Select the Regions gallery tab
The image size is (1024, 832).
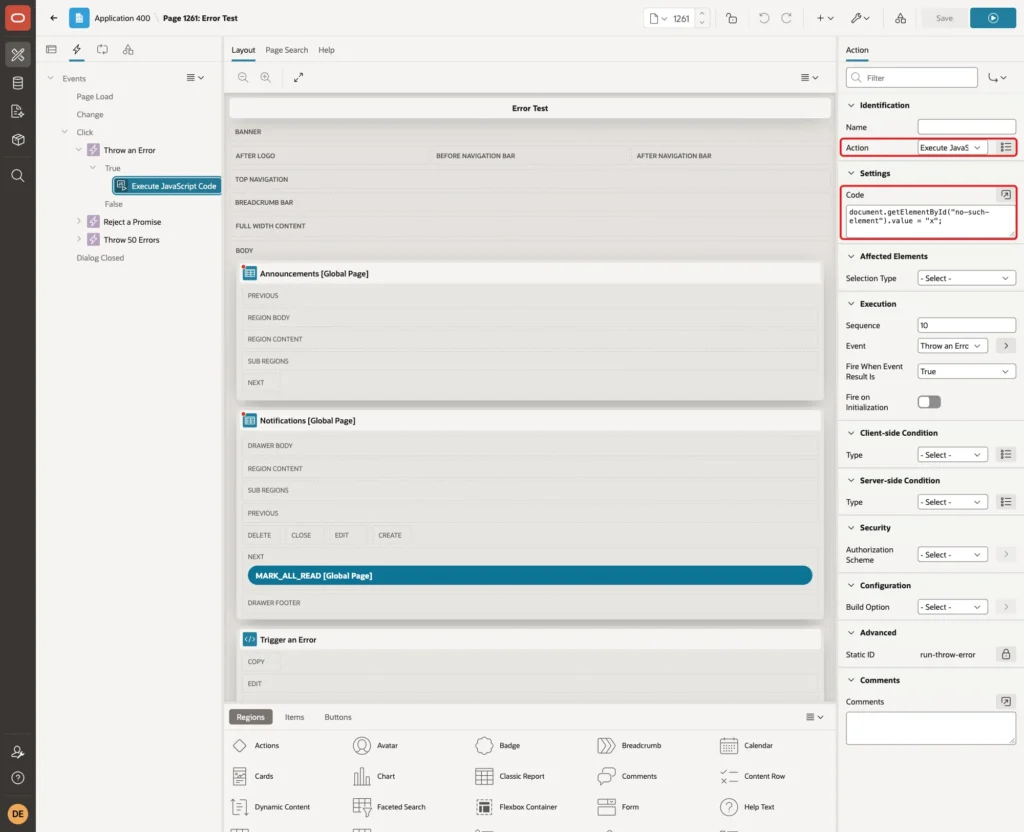(251, 717)
